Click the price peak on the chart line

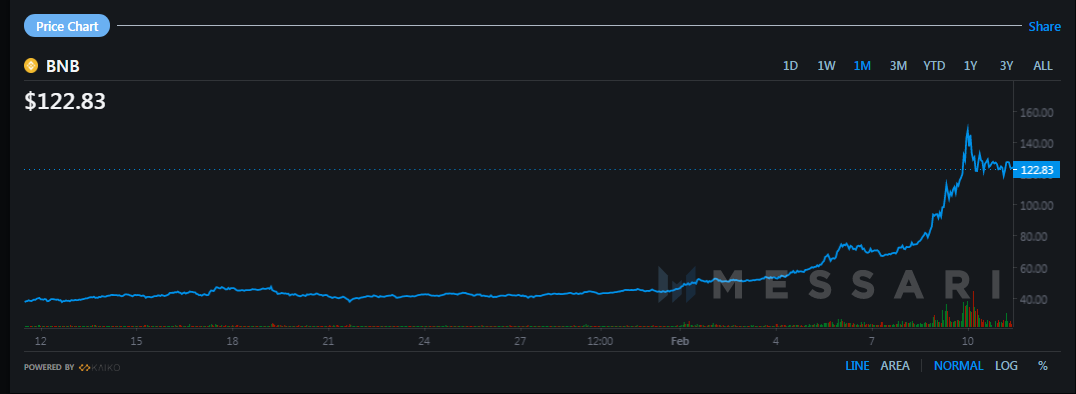968,127
